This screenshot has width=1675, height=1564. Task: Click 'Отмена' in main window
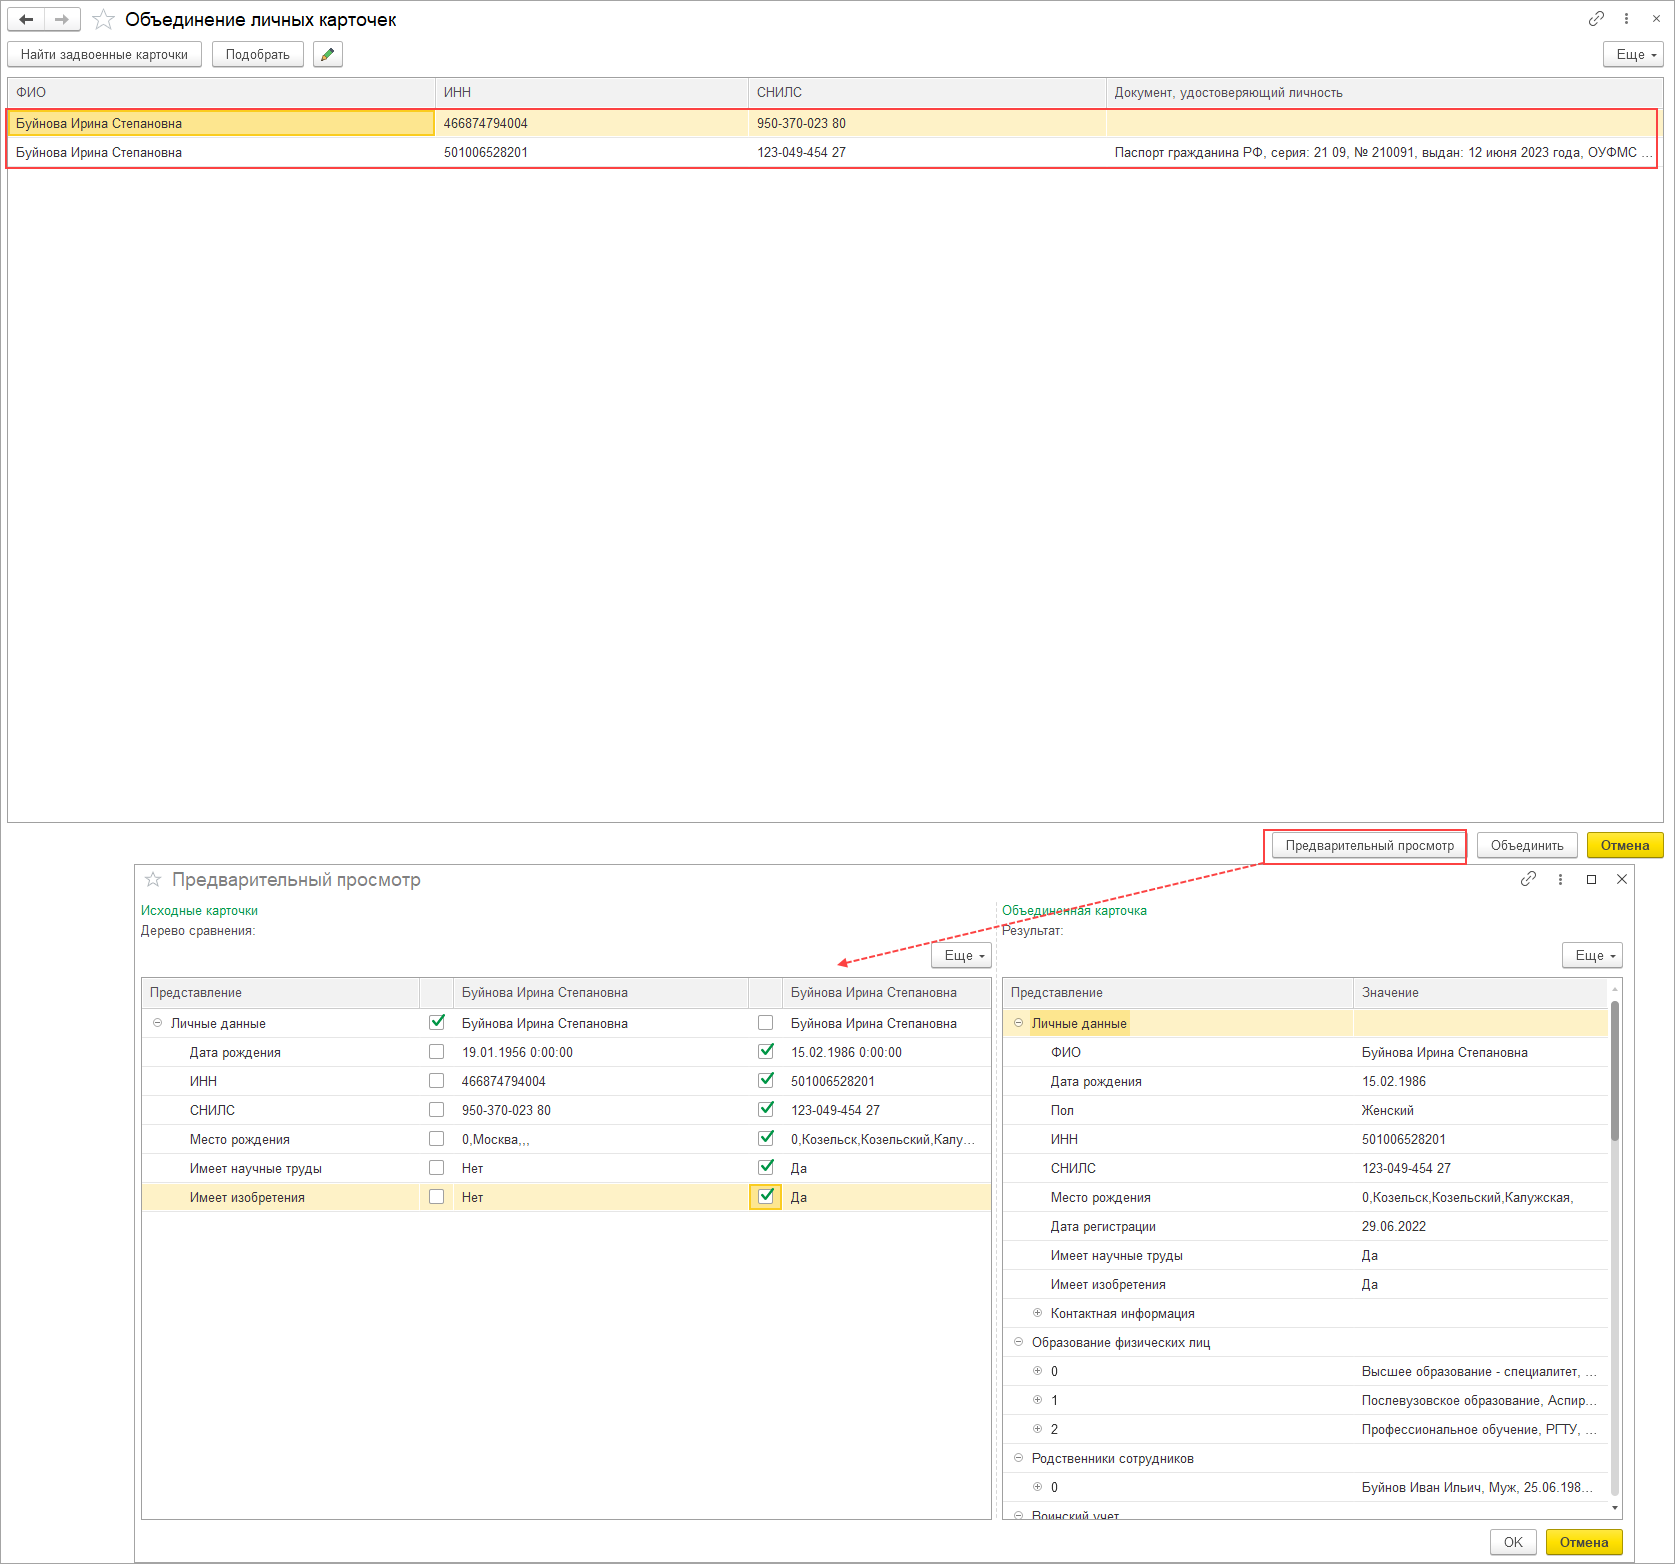click(1625, 845)
